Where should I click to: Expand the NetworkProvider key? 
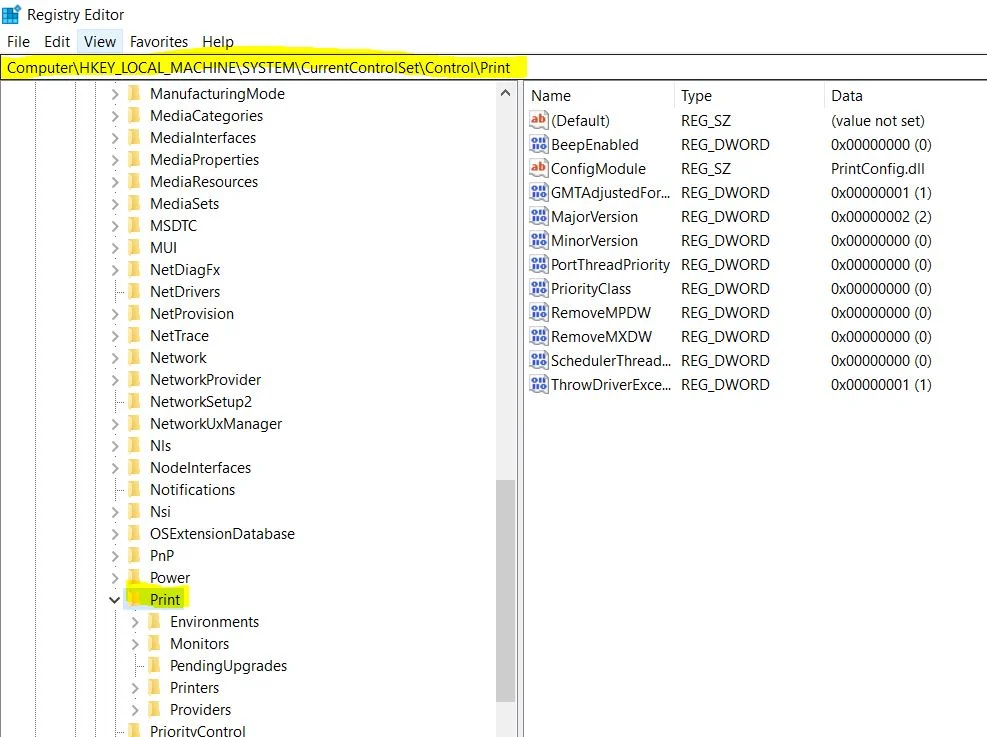point(115,380)
